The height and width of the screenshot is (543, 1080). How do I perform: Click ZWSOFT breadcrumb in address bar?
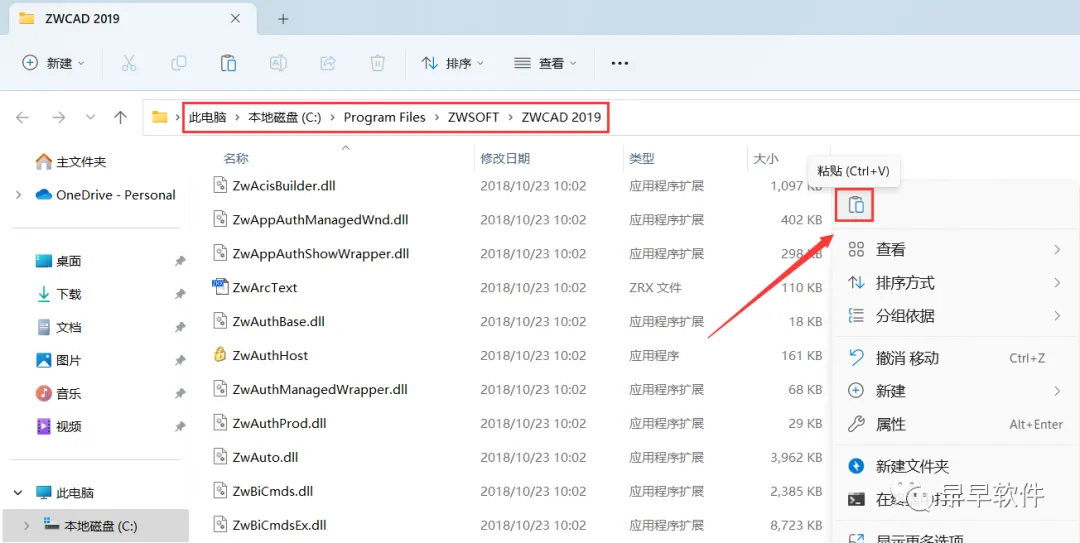[473, 117]
